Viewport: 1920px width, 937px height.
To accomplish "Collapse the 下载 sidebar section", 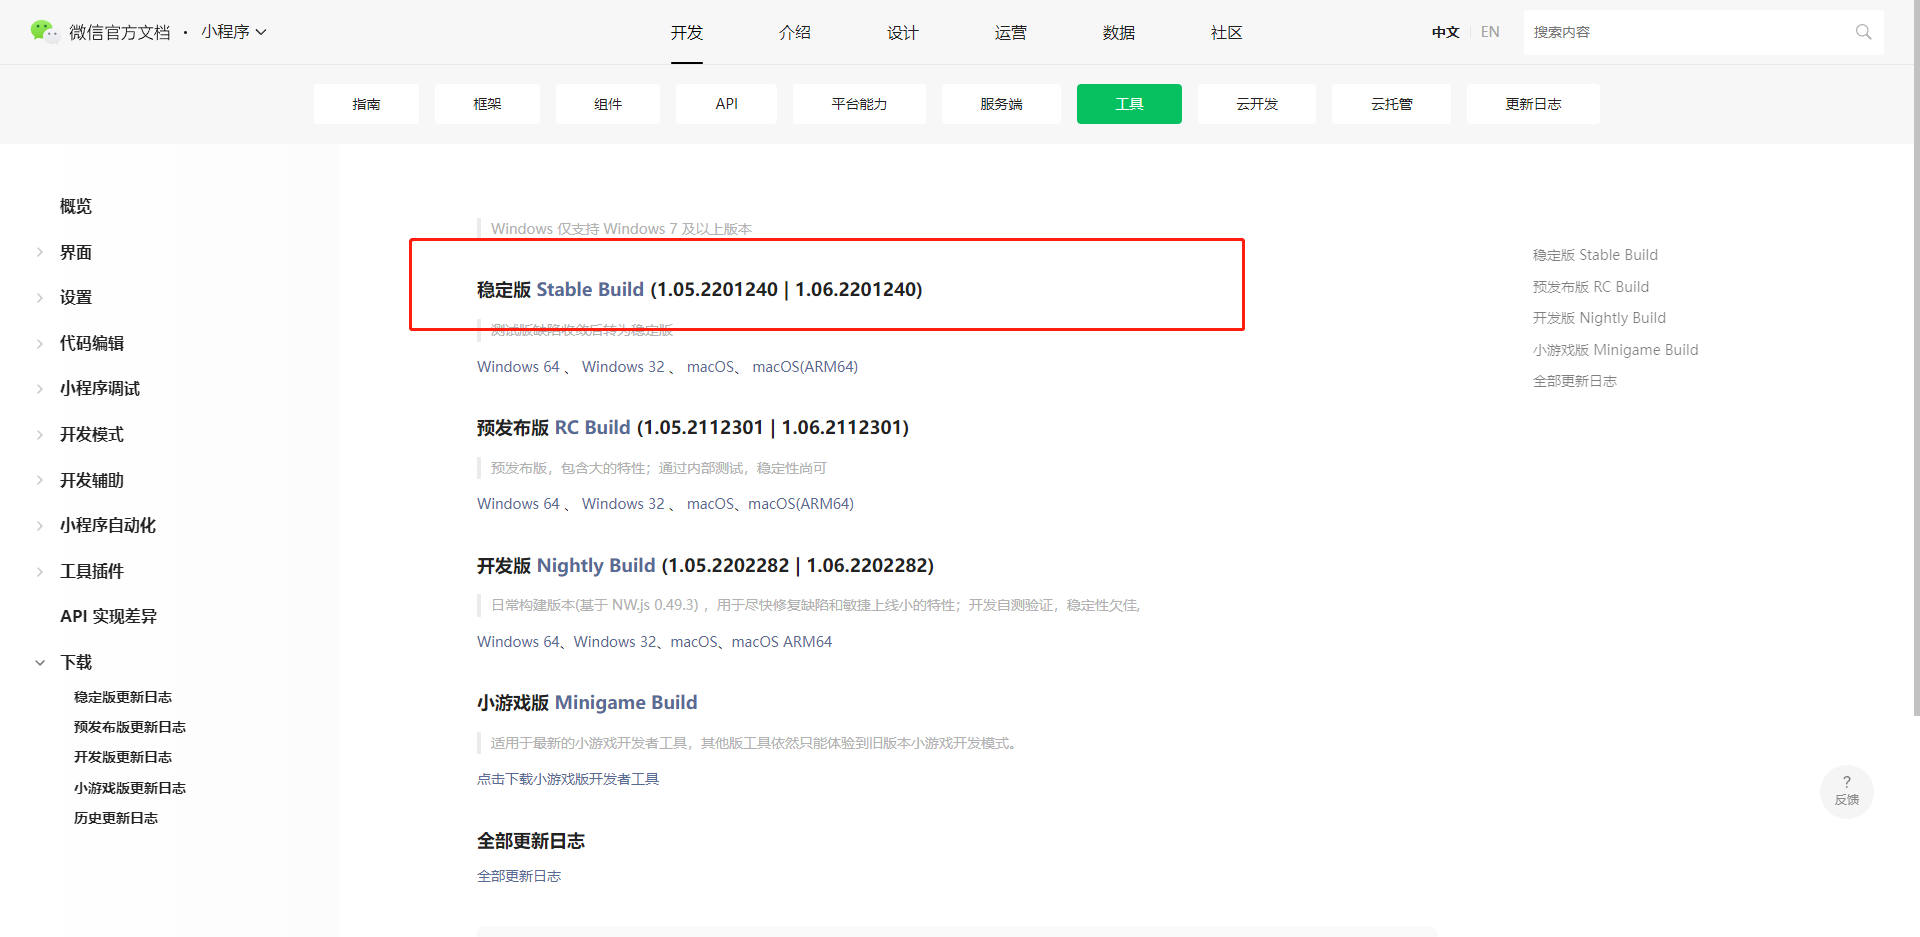I will pyautogui.click(x=75, y=662).
